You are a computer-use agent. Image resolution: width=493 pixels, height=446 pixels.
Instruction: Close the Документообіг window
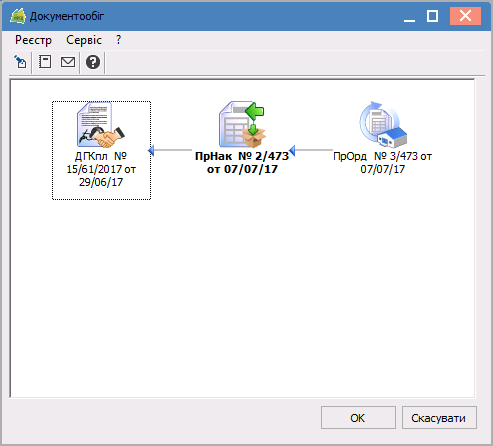click(465, 16)
